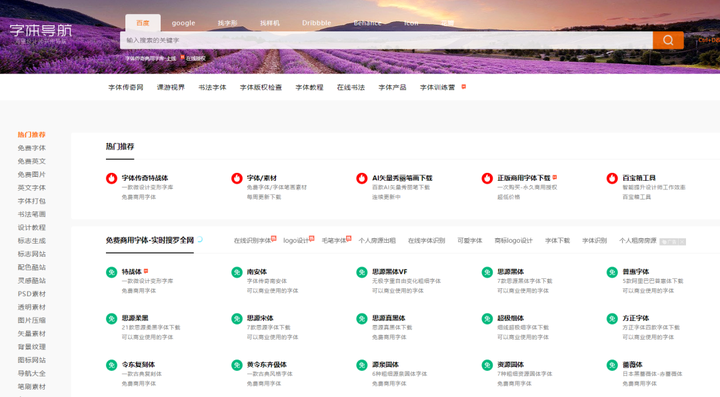Switch to the Icon search tab
Image resolution: width=720 pixels, height=397 pixels.
(x=411, y=23)
